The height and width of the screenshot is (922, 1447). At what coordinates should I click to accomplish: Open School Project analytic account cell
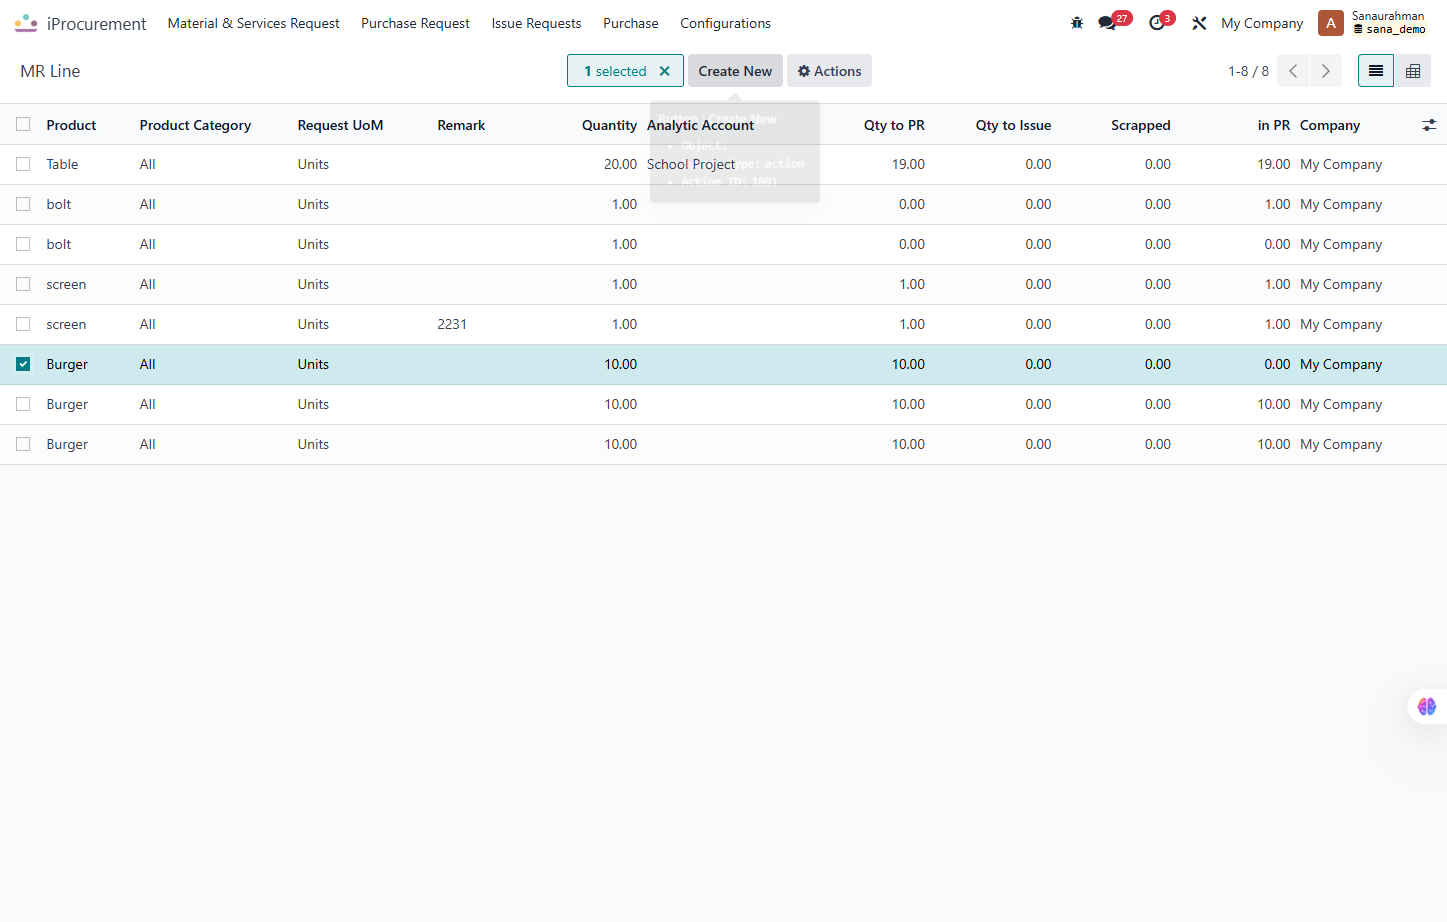coord(691,164)
